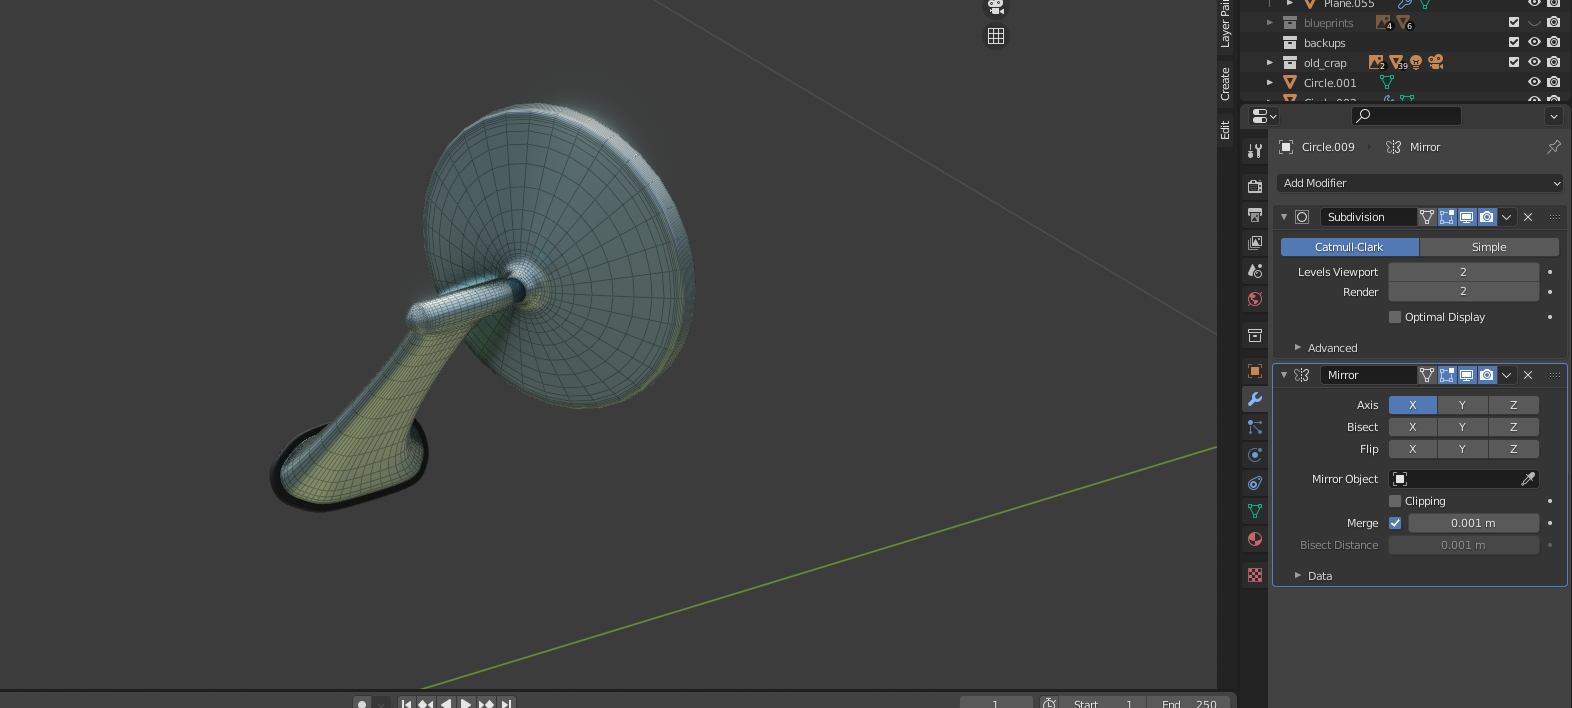Expand the Data subpanel
1572x708 pixels.
coord(1298,576)
